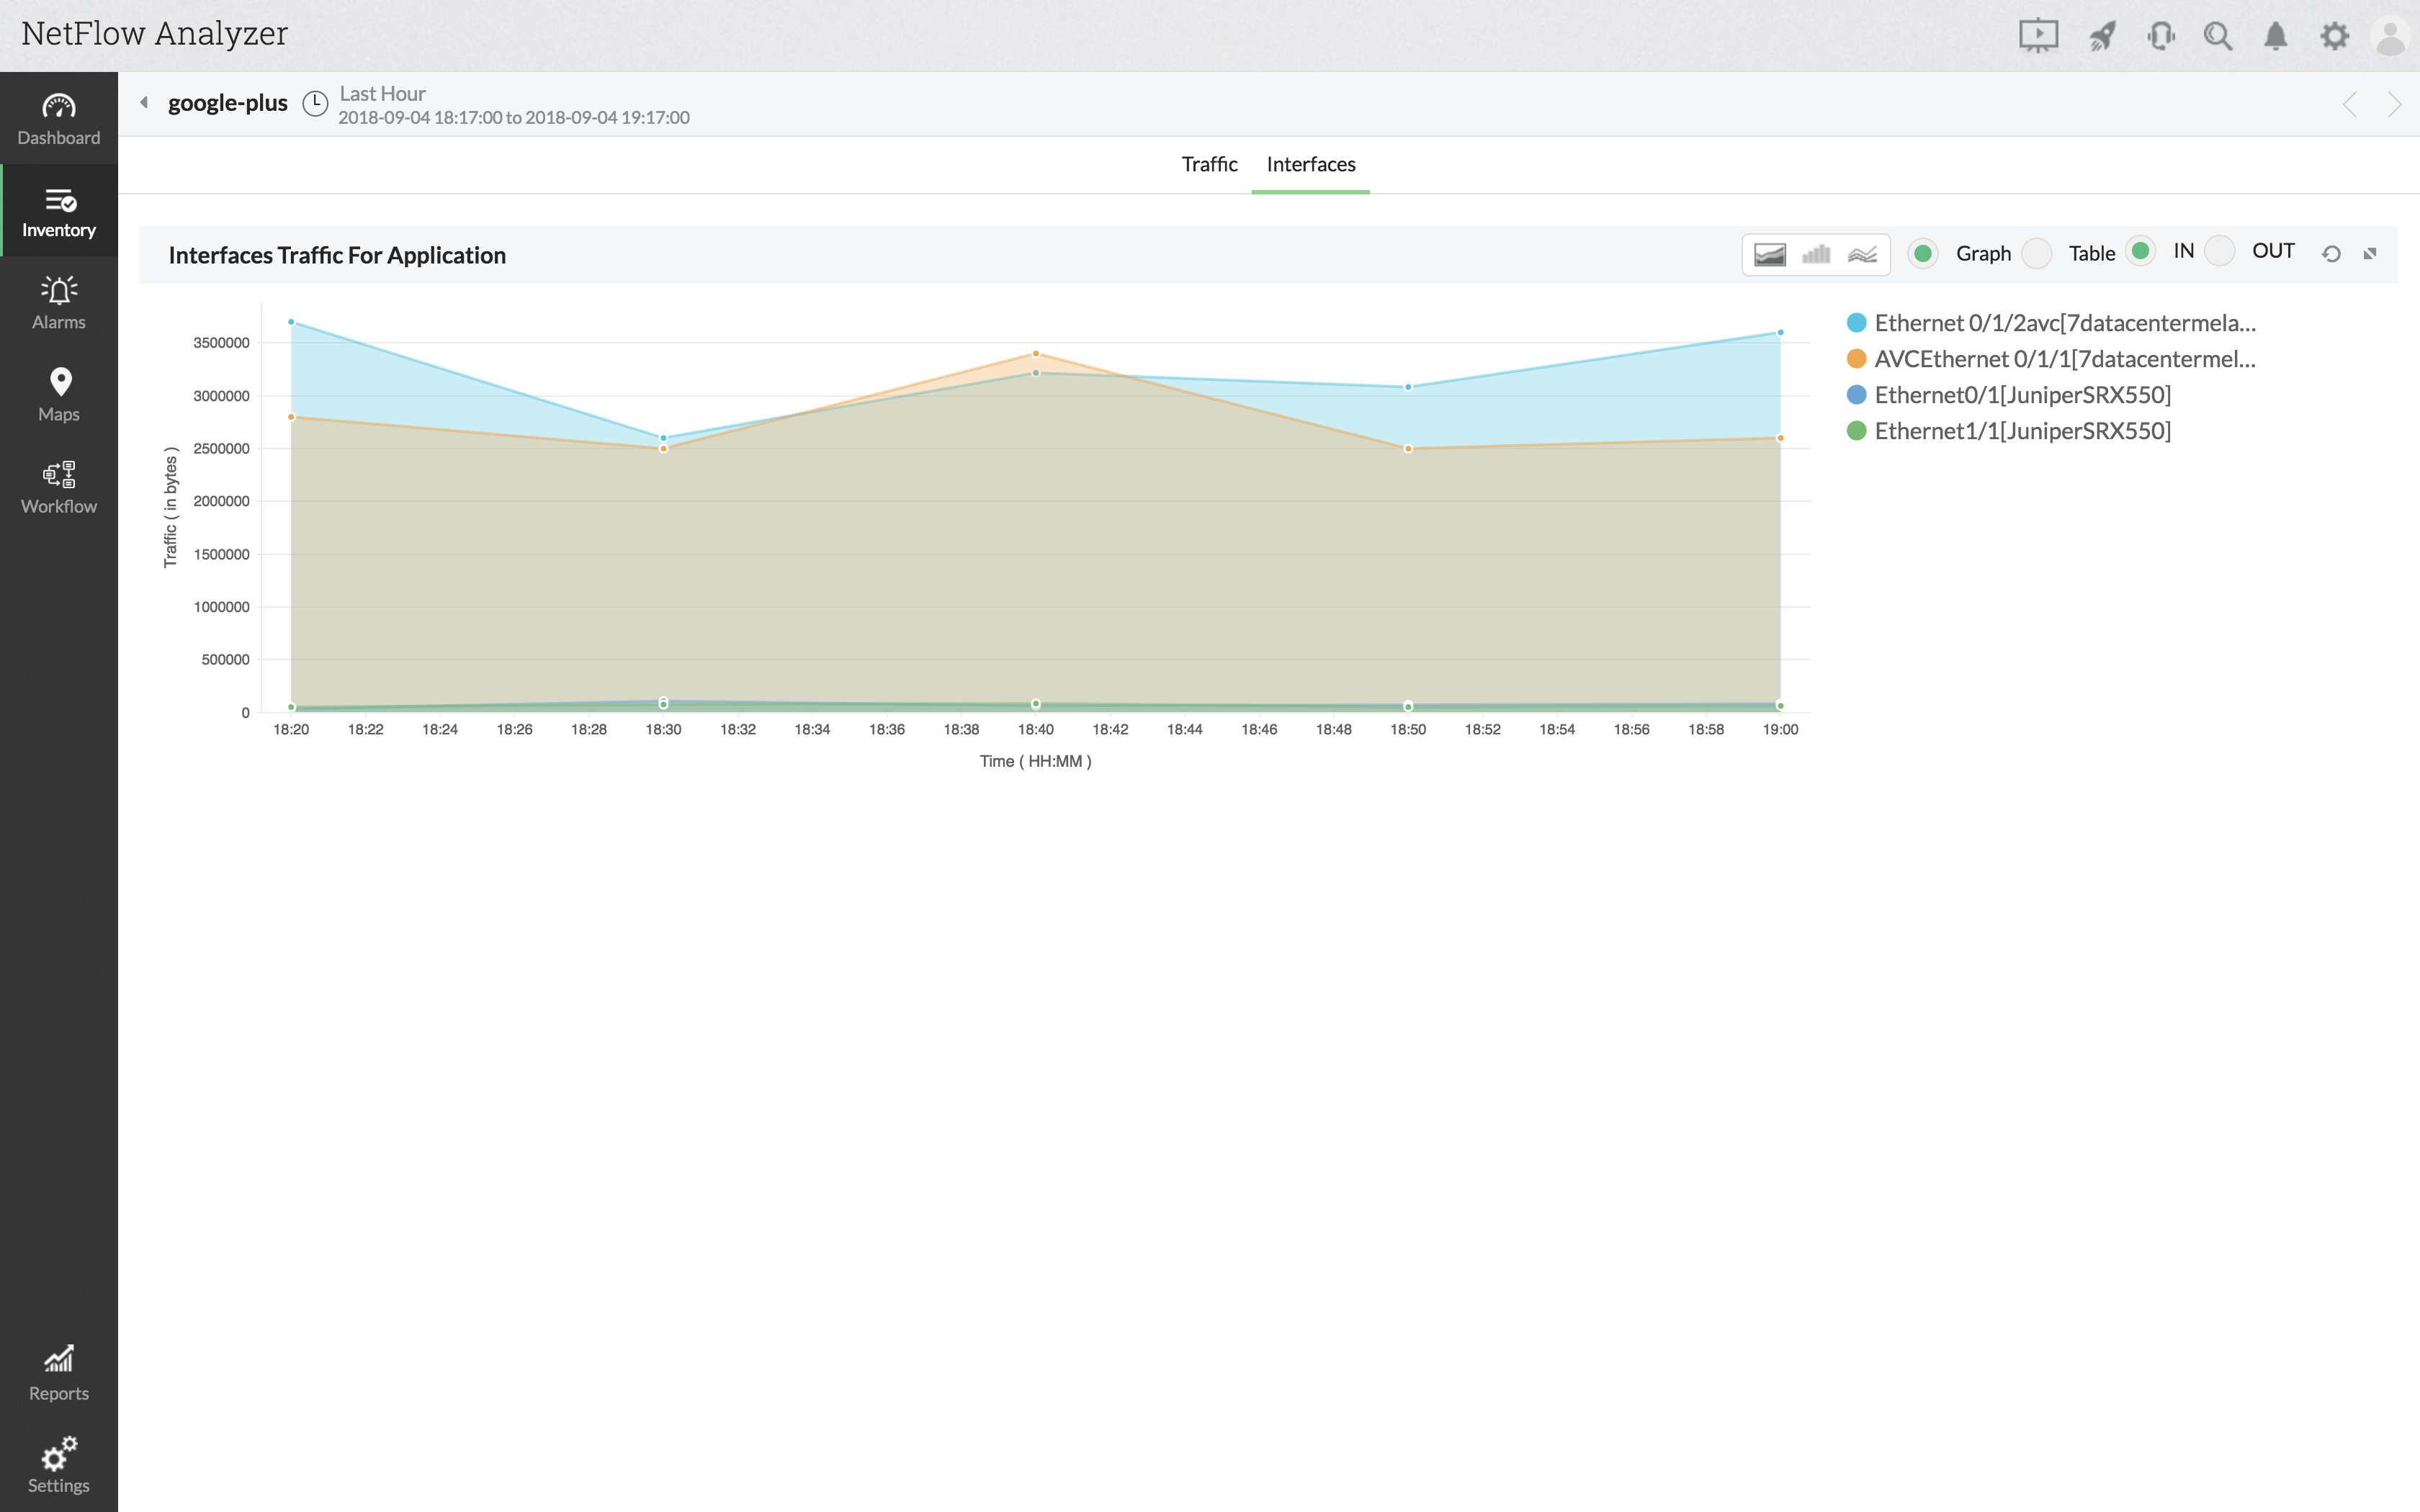Switch to area chart view icon
The height and width of the screenshot is (1512, 2420).
1769,254
